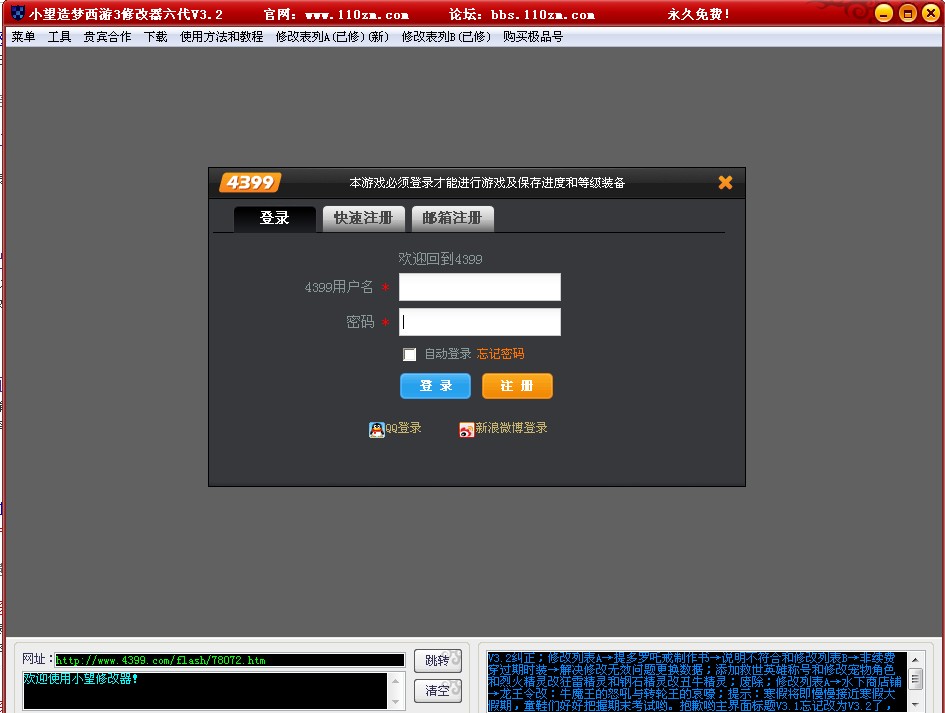
Task: Click the 欢迎回到4399 welcome text
Action: (440, 259)
